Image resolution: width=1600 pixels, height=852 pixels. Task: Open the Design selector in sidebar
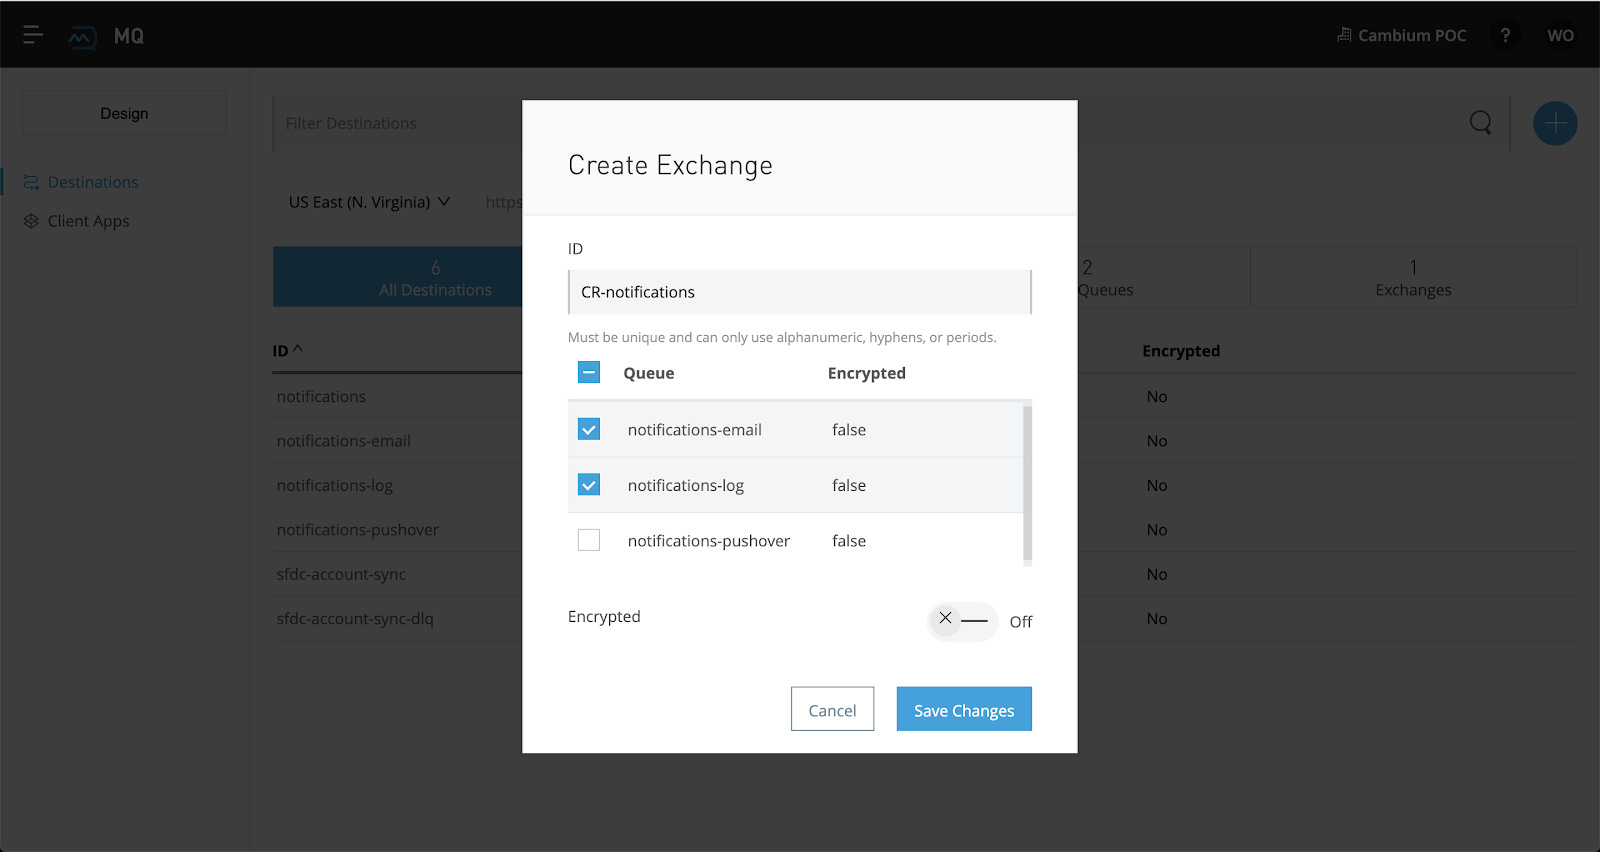(124, 114)
